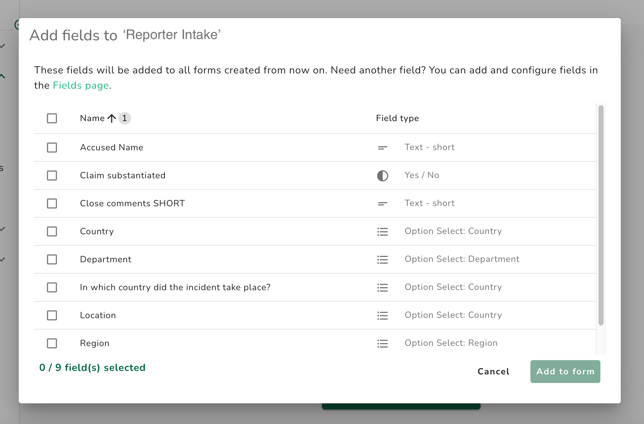Check the Region field checkbox
Image resolution: width=644 pixels, height=424 pixels.
coord(52,344)
